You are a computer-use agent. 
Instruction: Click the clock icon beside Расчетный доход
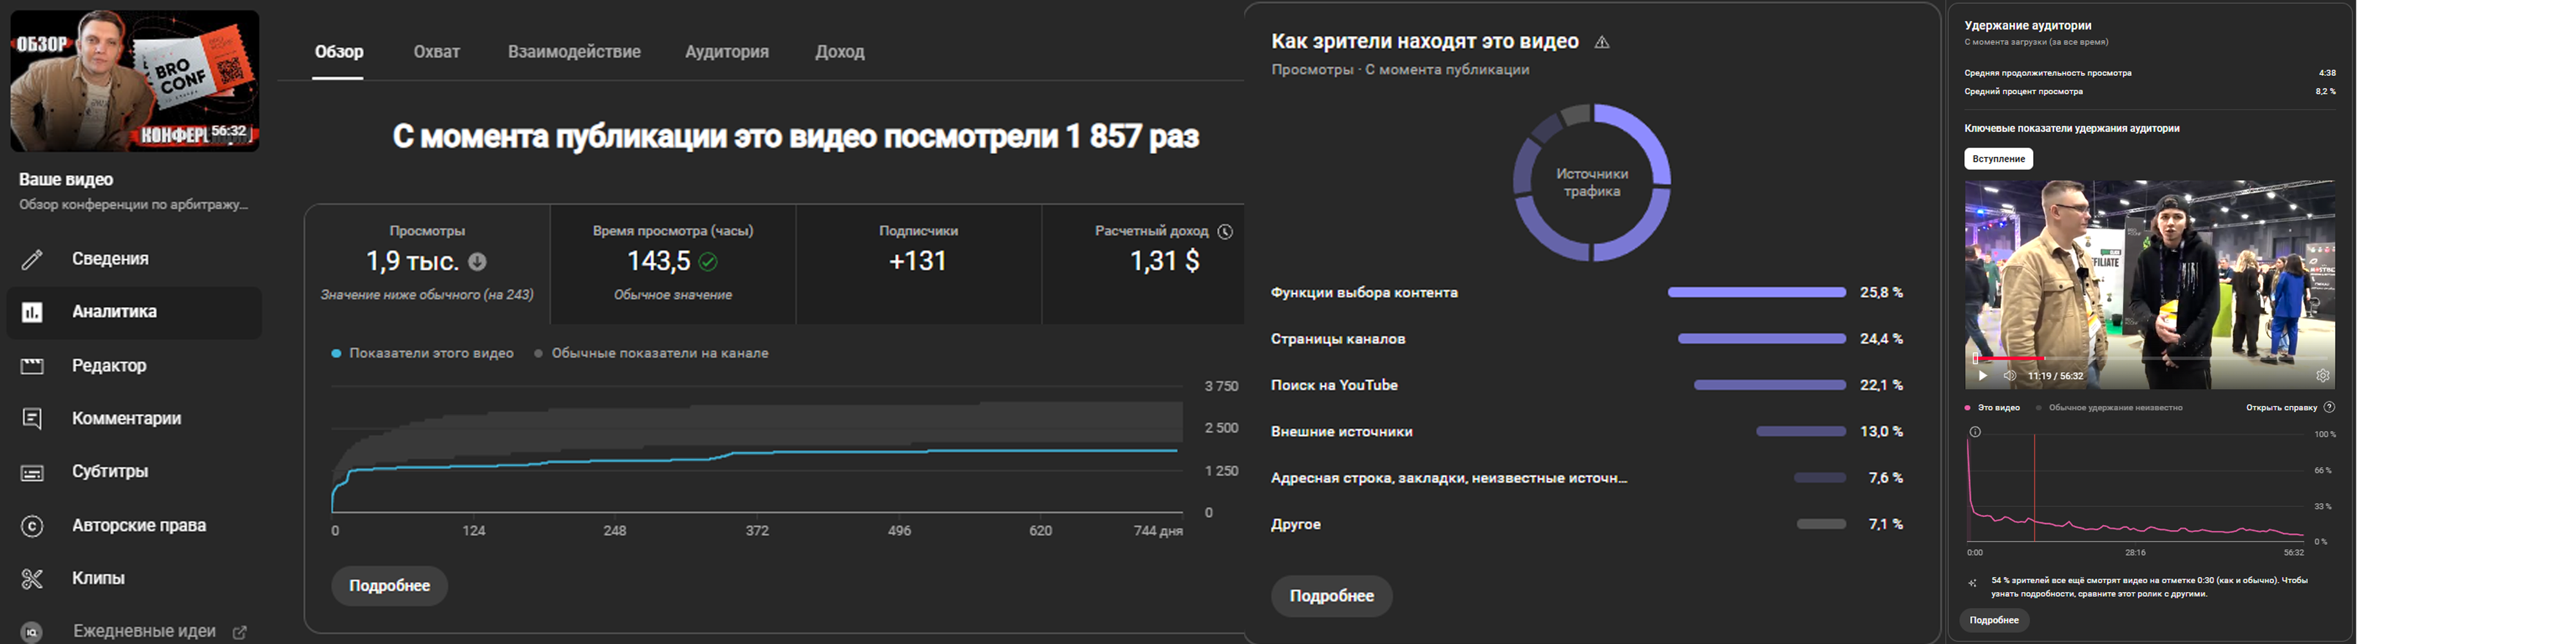[1225, 231]
